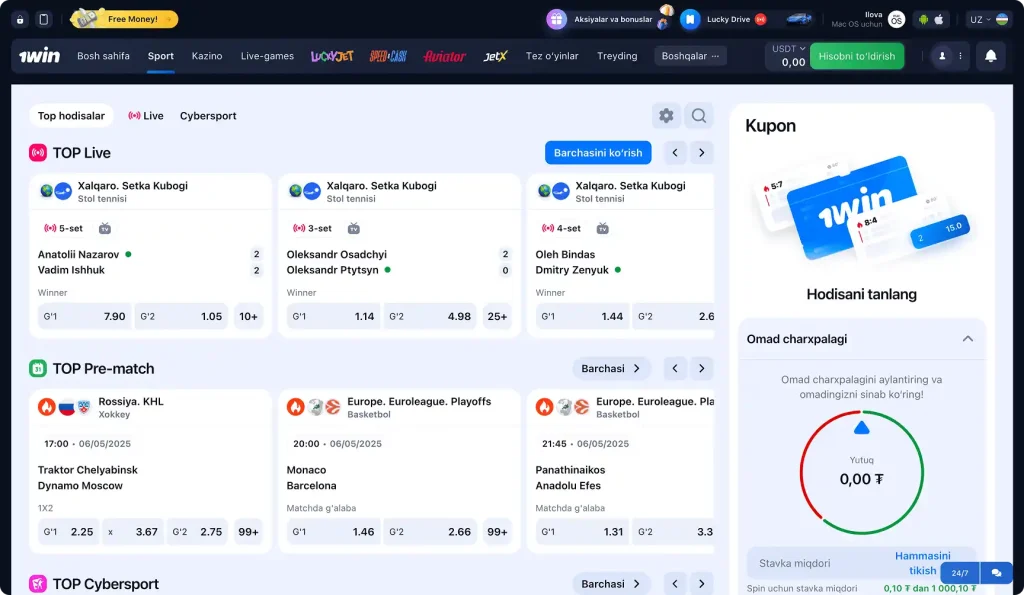Open the USDT currency dropdown

pyautogui.click(x=788, y=49)
